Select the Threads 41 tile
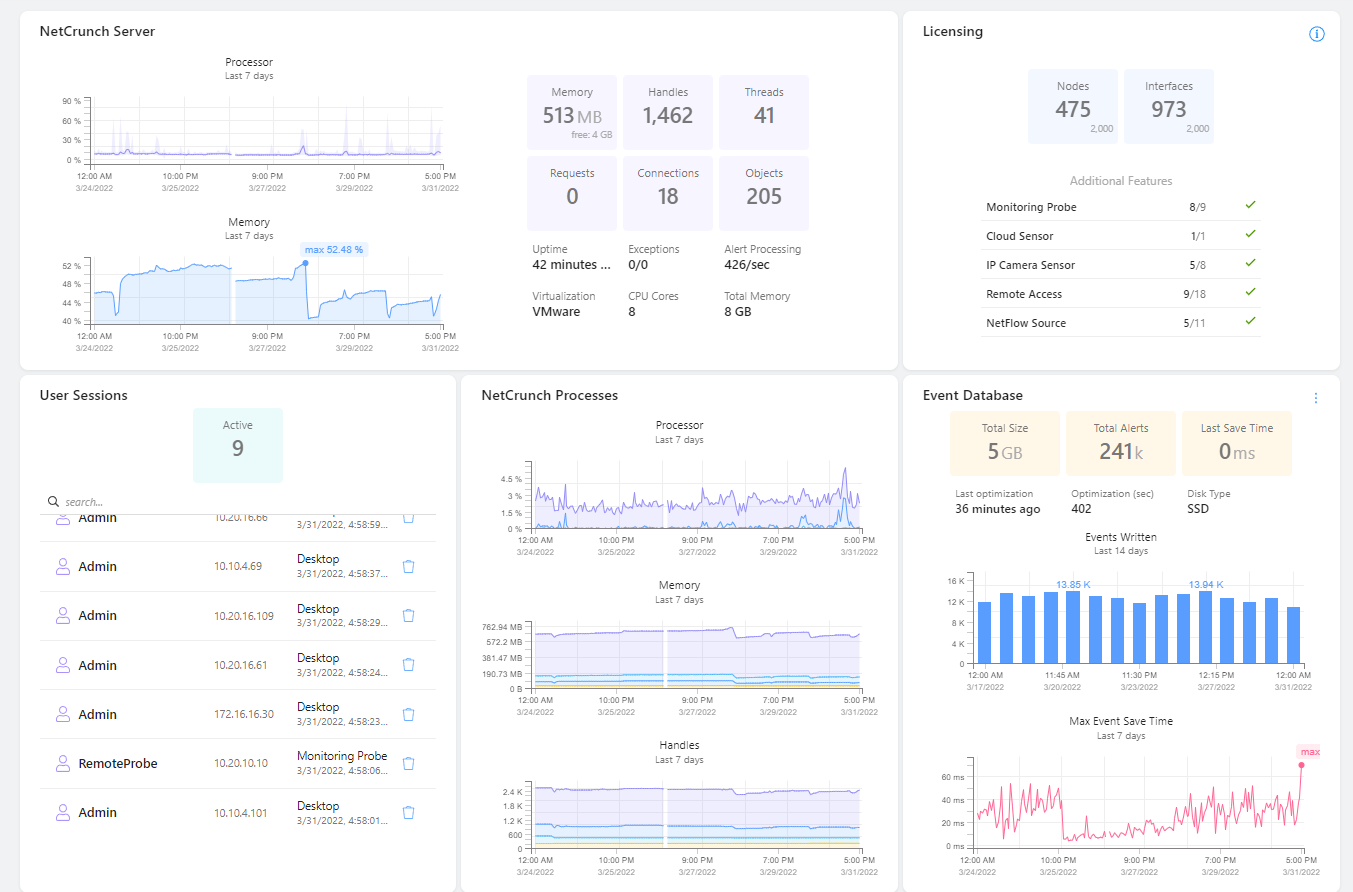This screenshot has height=892, width=1353. point(764,112)
